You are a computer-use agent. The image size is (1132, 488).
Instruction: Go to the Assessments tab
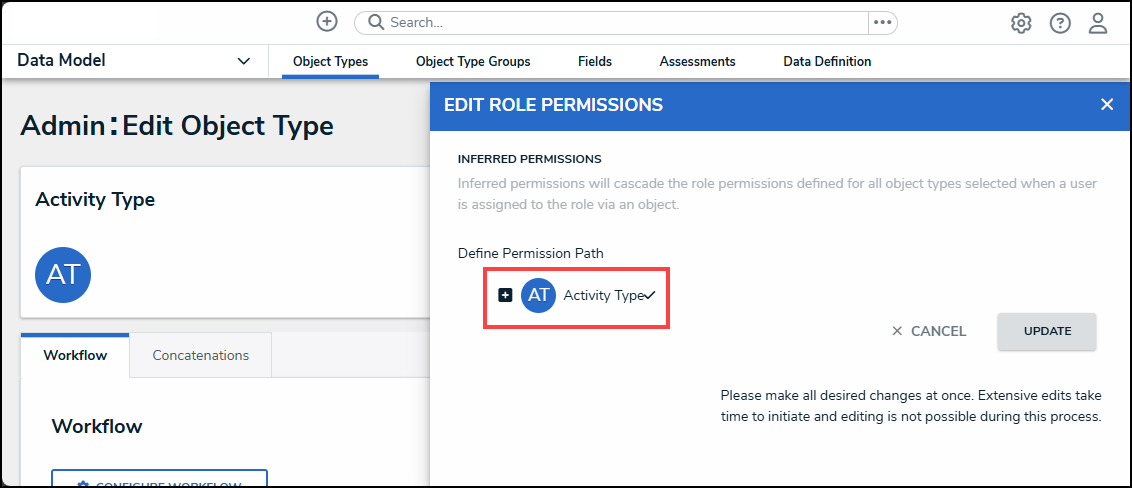click(697, 61)
